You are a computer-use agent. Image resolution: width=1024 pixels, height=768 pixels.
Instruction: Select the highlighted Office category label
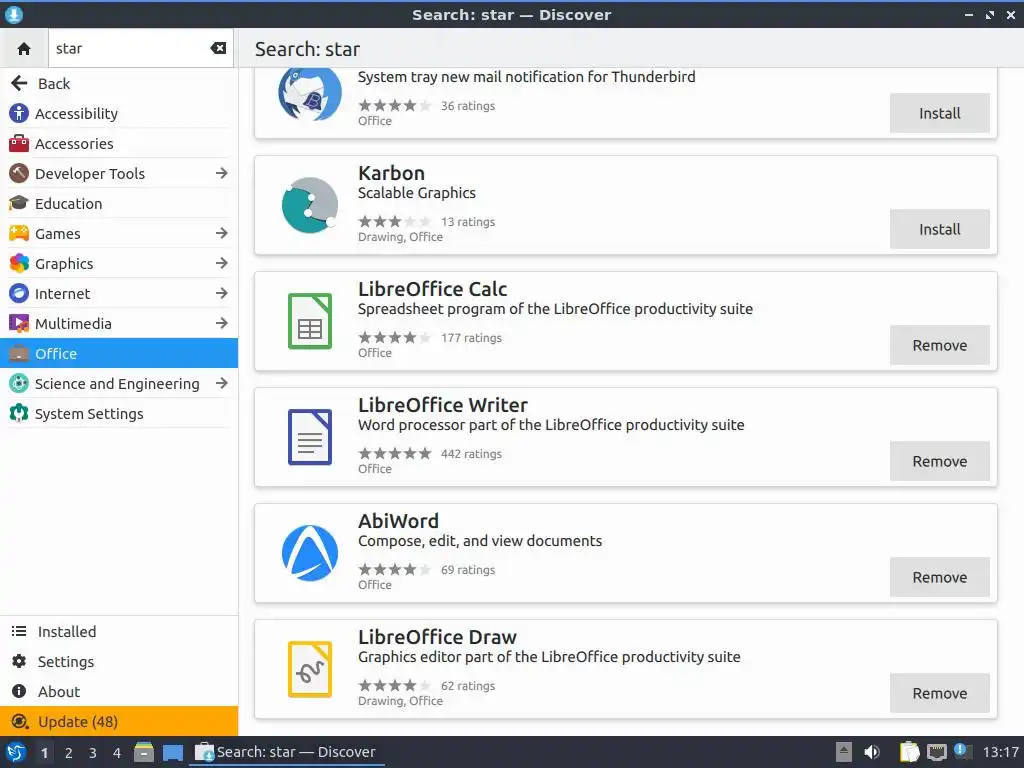[56, 354]
